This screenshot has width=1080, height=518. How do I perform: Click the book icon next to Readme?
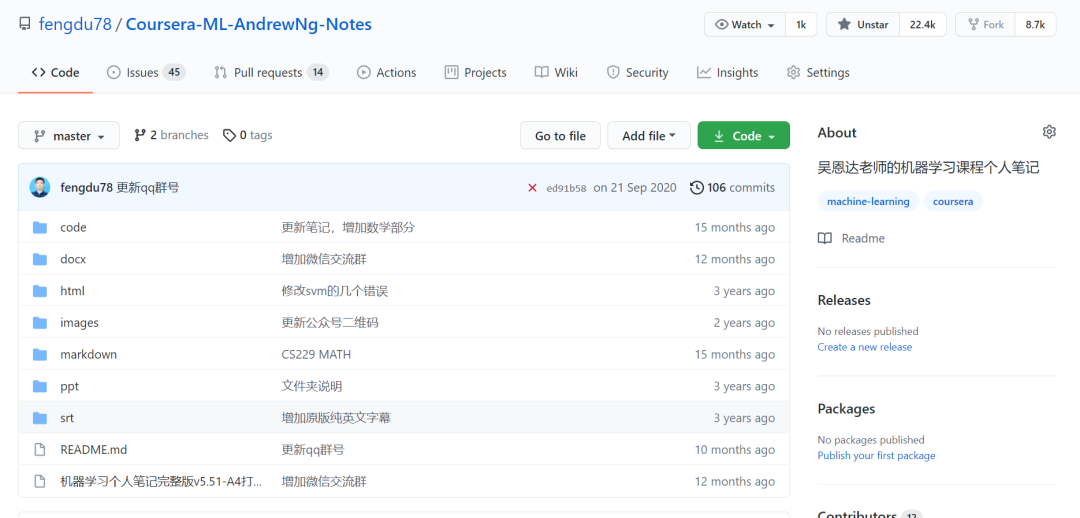click(824, 238)
